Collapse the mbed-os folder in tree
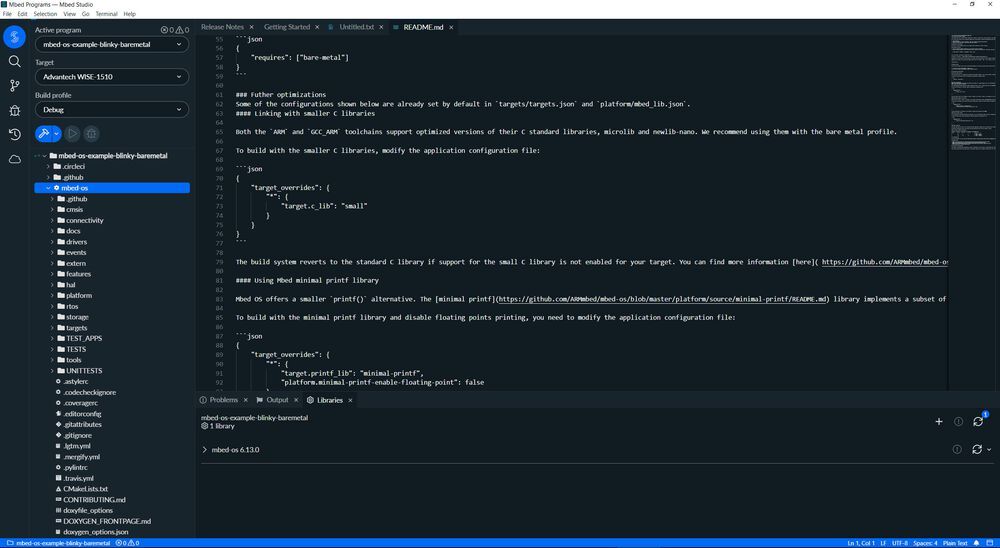 [48, 188]
